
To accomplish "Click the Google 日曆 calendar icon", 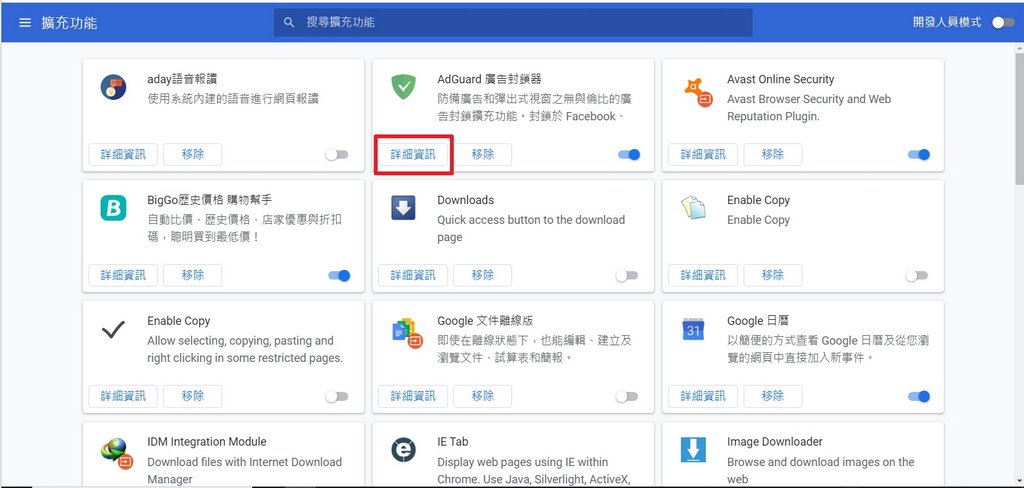I will pyautogui.click(x=693, y=329).
